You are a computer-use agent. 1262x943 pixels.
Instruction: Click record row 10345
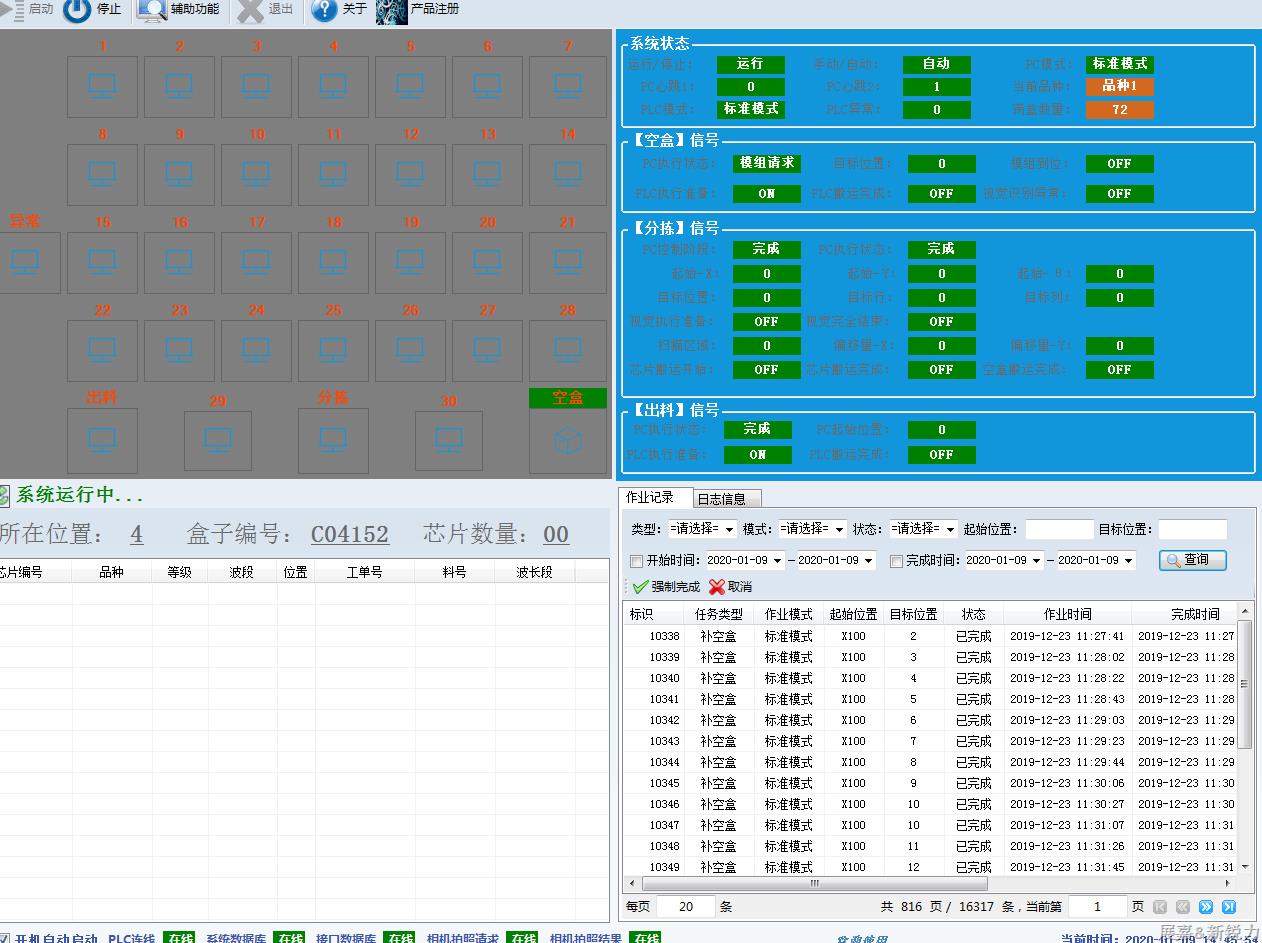point(930,783)
